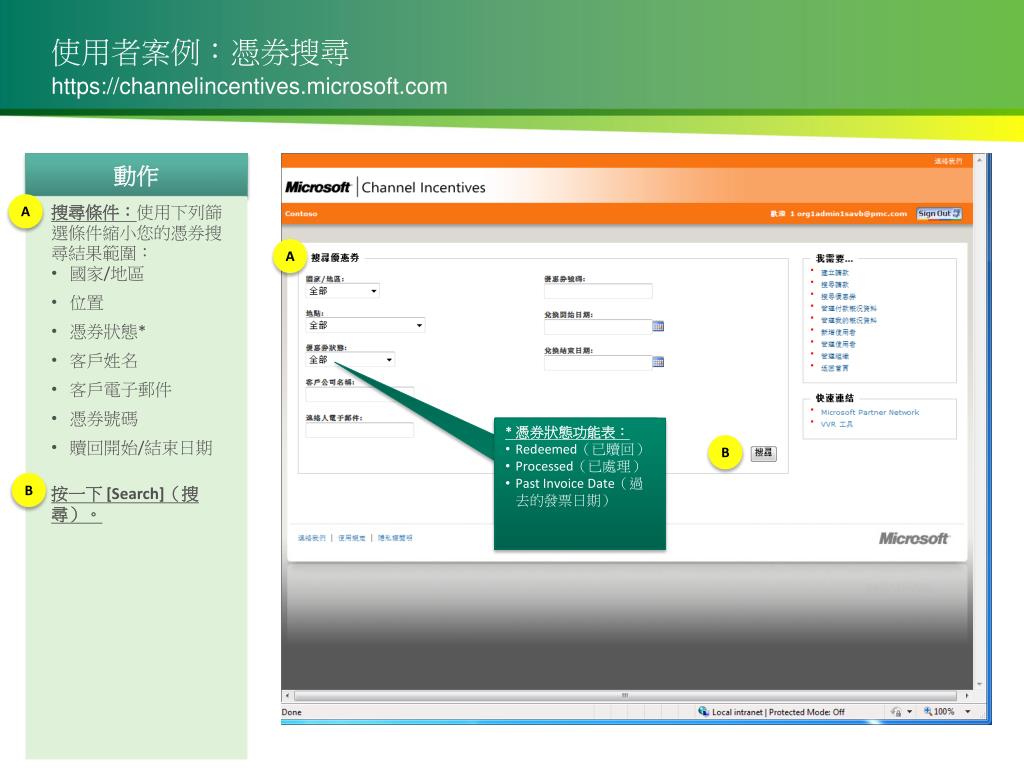Click the Redeemed（已贖回）callout entry
Image resolution: width=1024 pixels, height=768 pixels.
(579, 449)
